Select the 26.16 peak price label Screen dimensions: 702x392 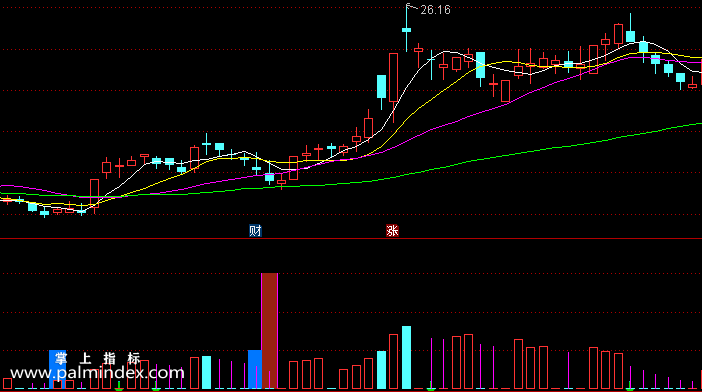click(435, 10)
